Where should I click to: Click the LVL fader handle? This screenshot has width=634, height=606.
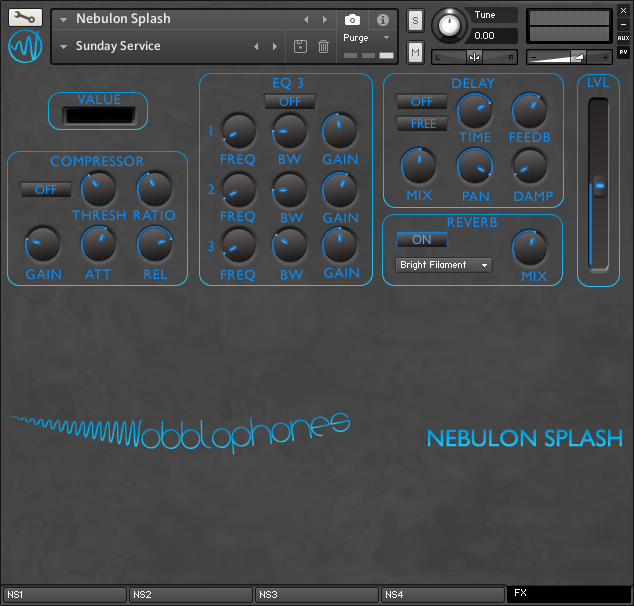coord(600,186)
